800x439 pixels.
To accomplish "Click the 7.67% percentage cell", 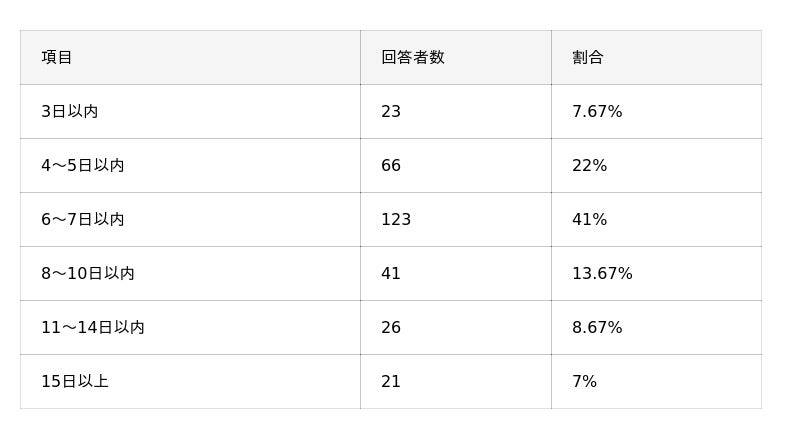I will 597,112.
